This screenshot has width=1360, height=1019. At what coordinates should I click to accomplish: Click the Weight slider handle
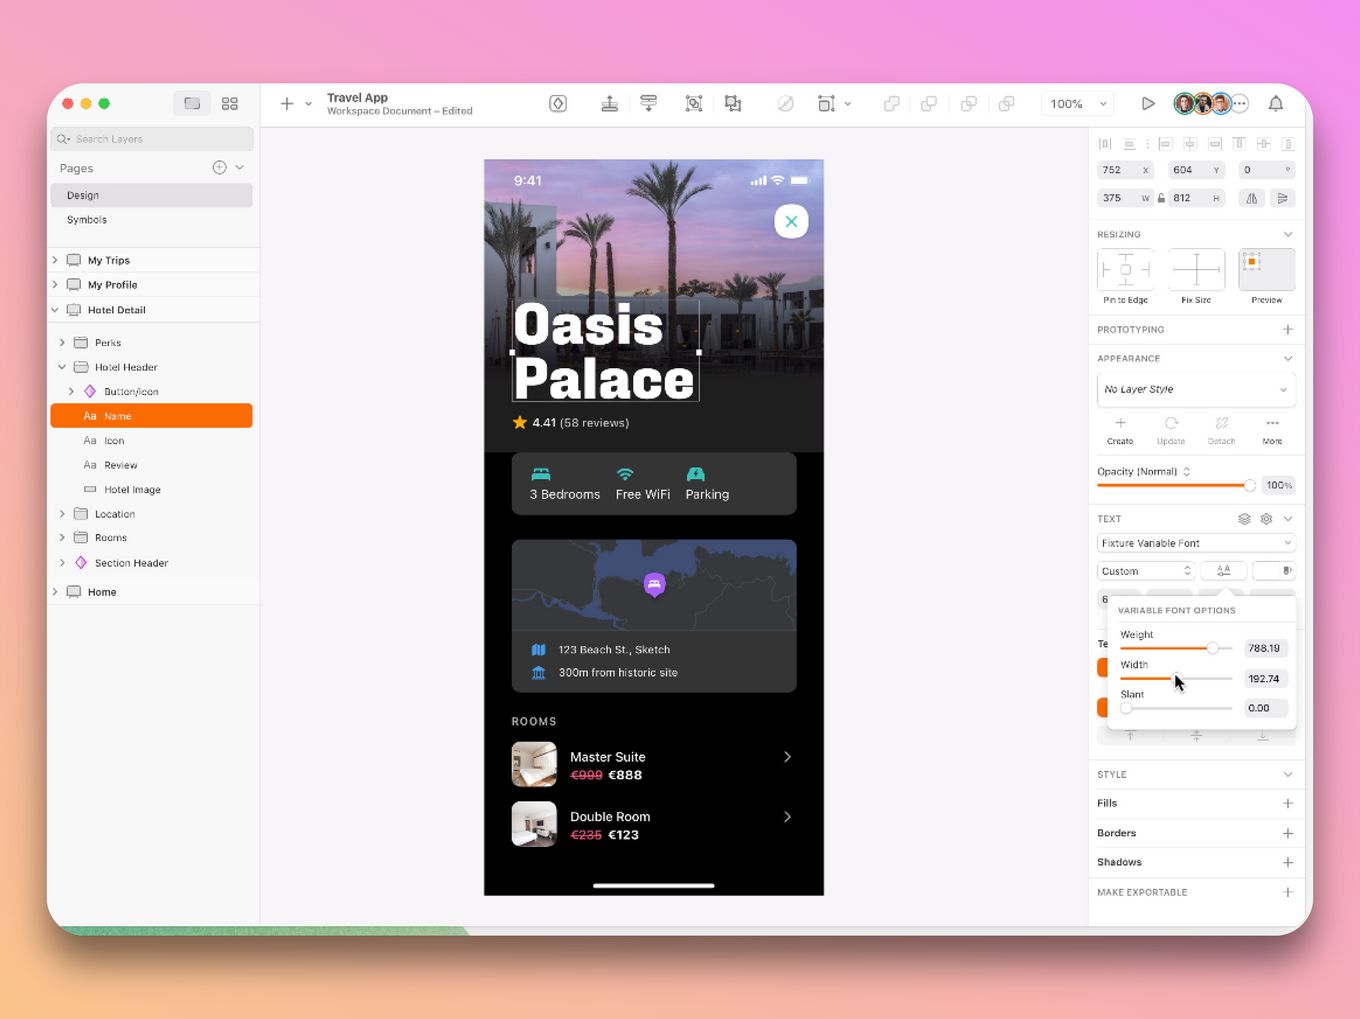[x=1212, y=648]
